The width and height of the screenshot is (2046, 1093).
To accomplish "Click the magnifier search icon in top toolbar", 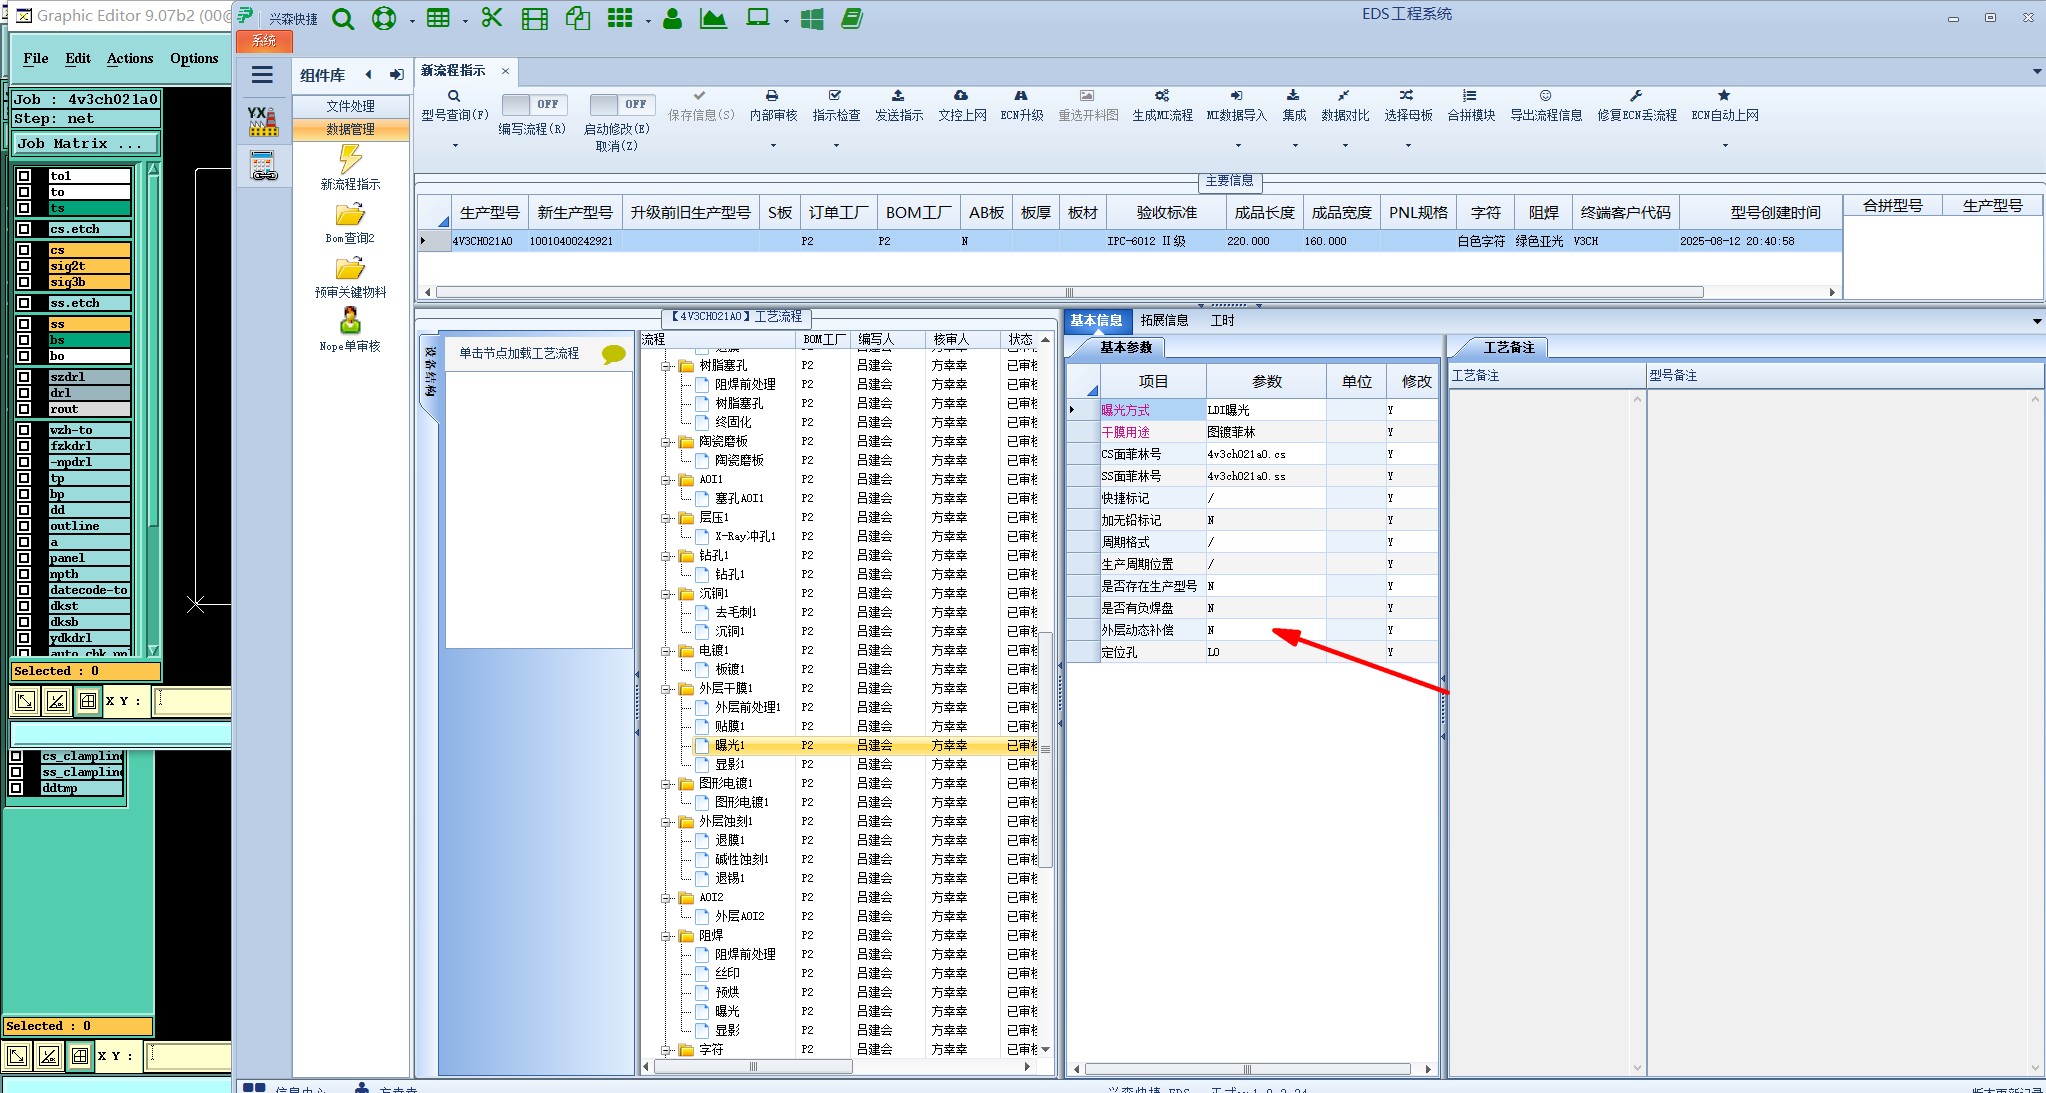I will (x=343, y=19).
